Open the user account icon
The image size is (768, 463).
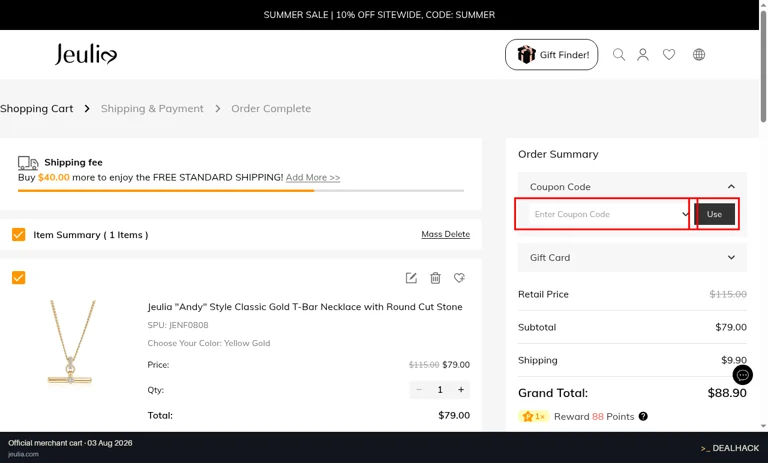pos(643,54)
